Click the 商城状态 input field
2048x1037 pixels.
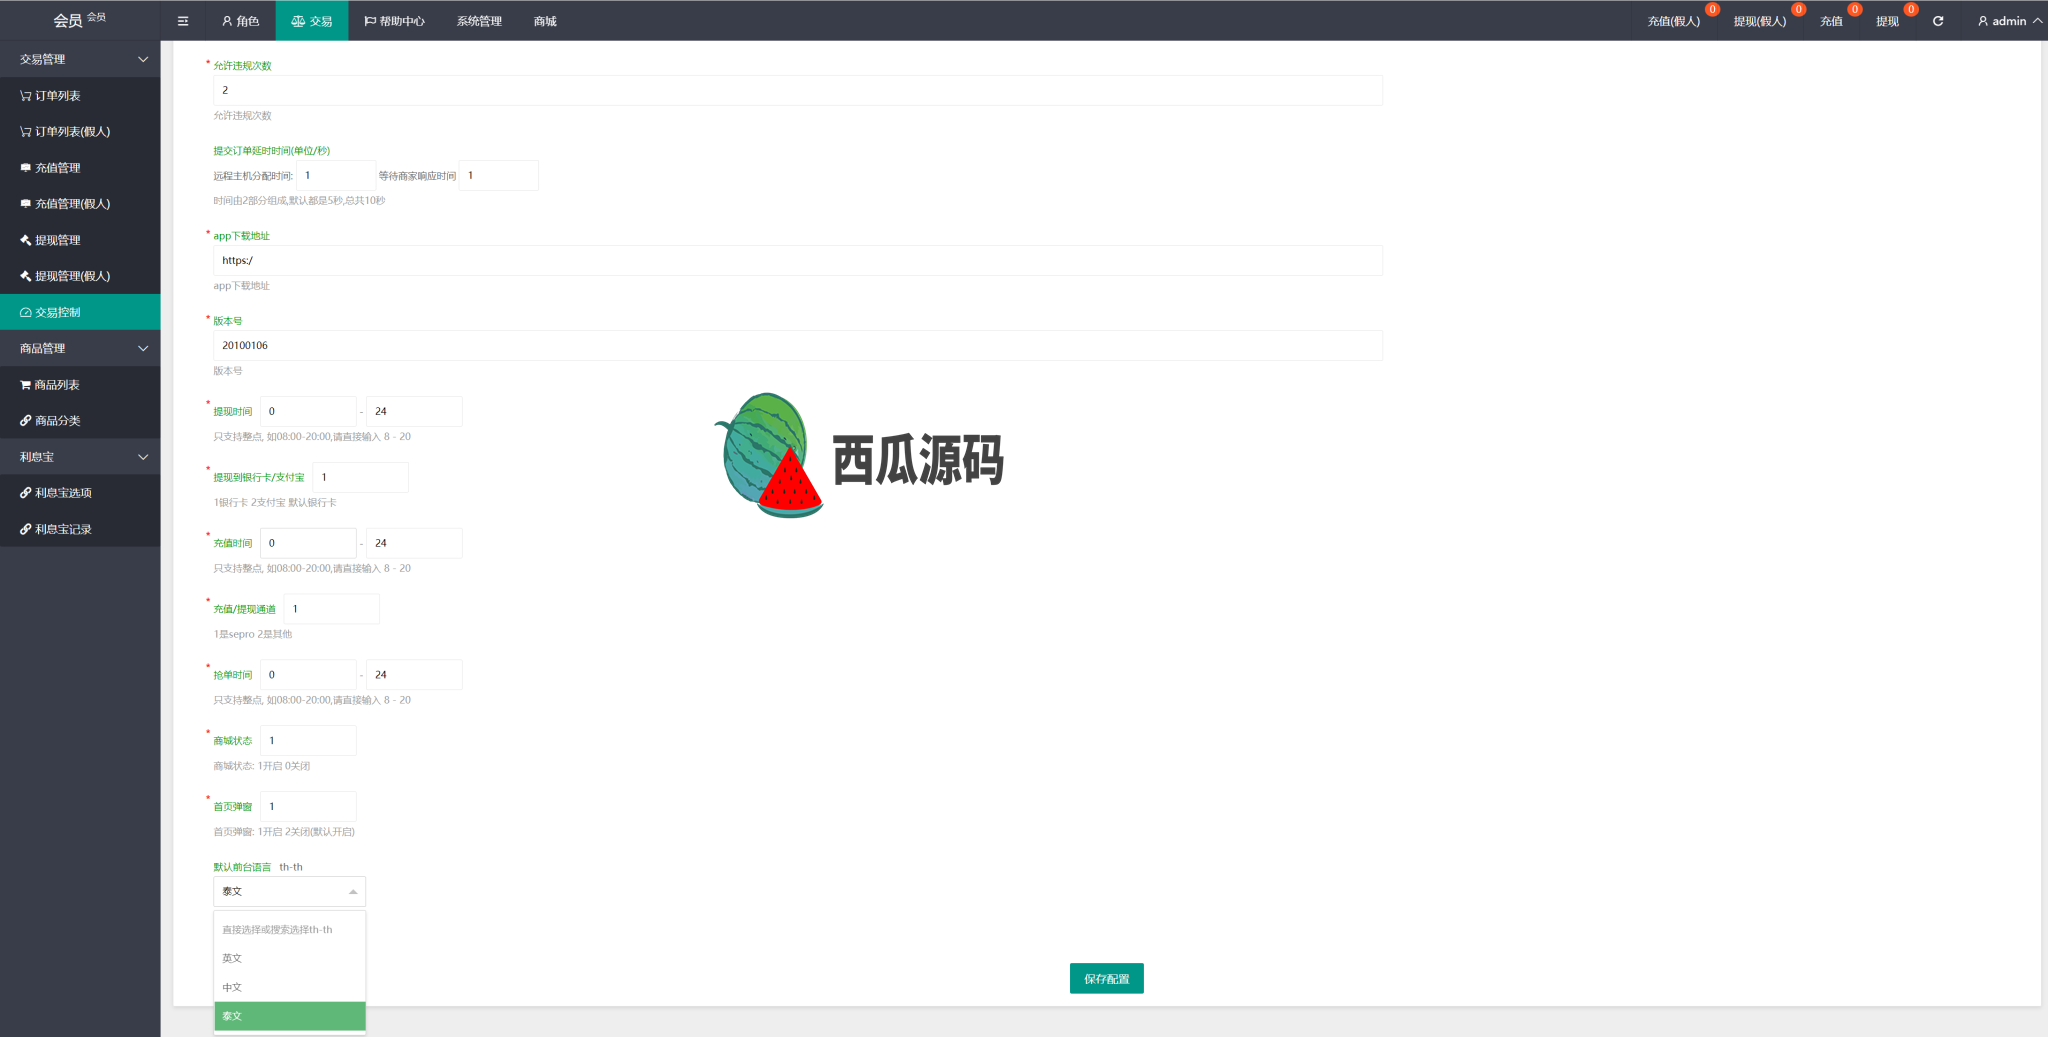(x=308, y=741)
